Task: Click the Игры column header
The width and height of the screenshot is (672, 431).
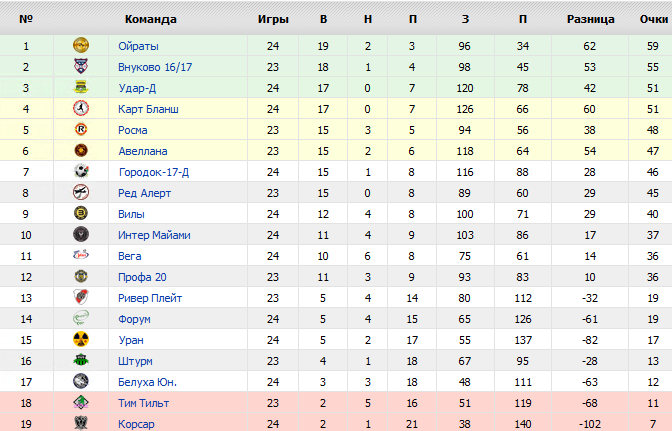Action: pyautogui.click(x=273, y=19)
